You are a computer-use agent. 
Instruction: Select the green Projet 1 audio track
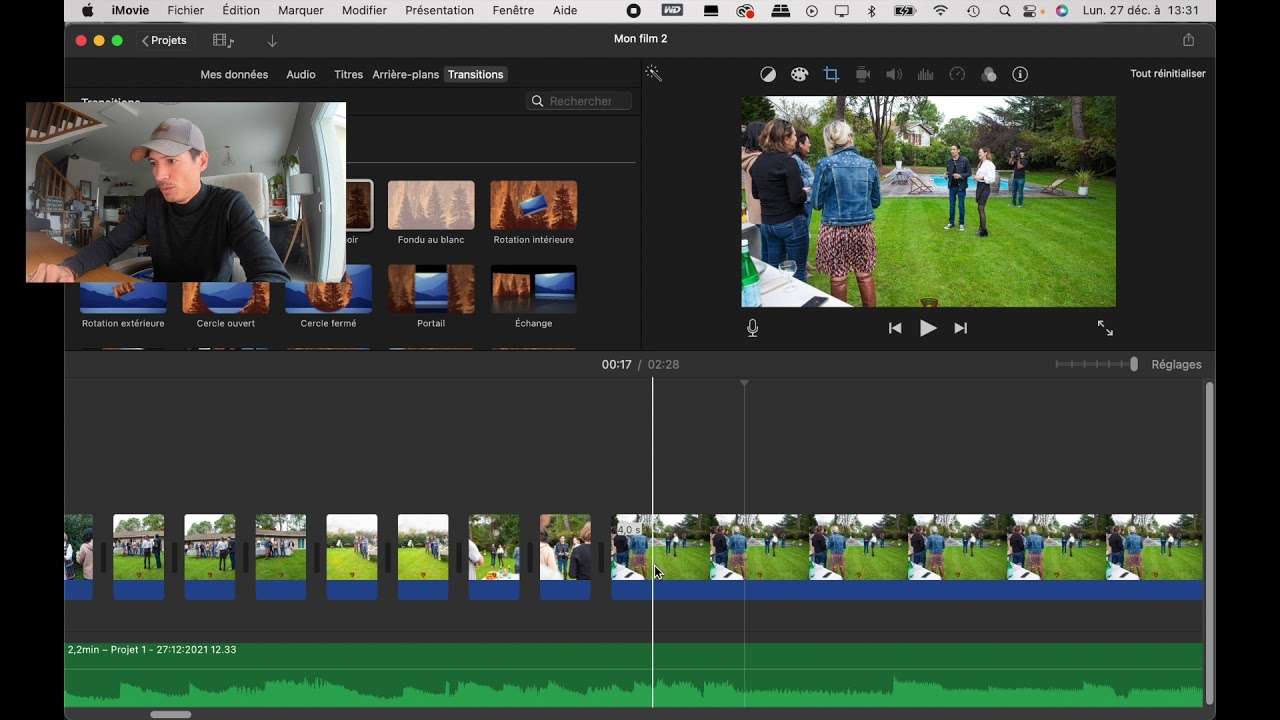tap(634, 675)
